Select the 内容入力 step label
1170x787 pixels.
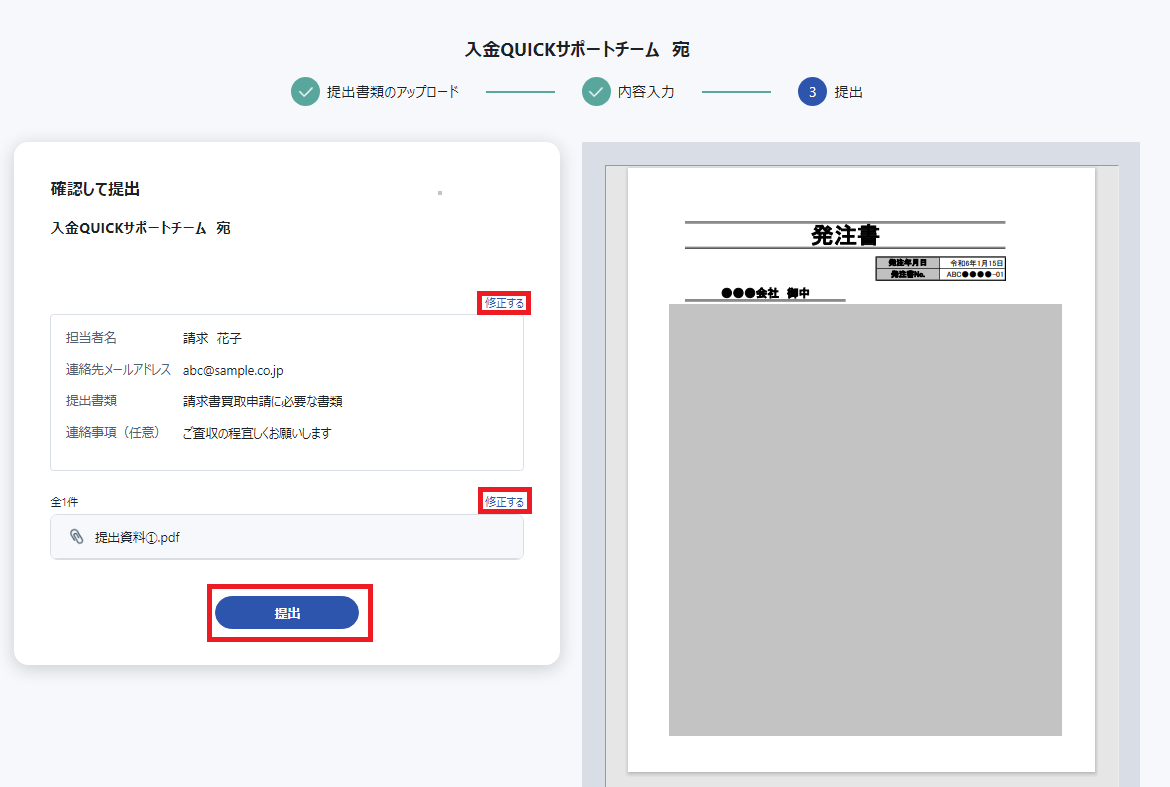click(646, 92)
